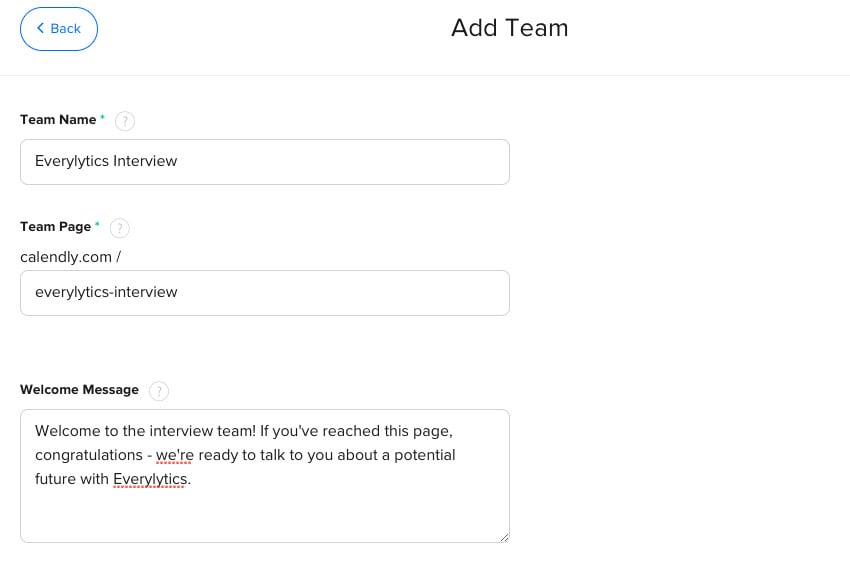The height and width of the screenshot is (575, 850).
Task: Click the calendly.com / URL prefix text
Action: click(70, 257)
